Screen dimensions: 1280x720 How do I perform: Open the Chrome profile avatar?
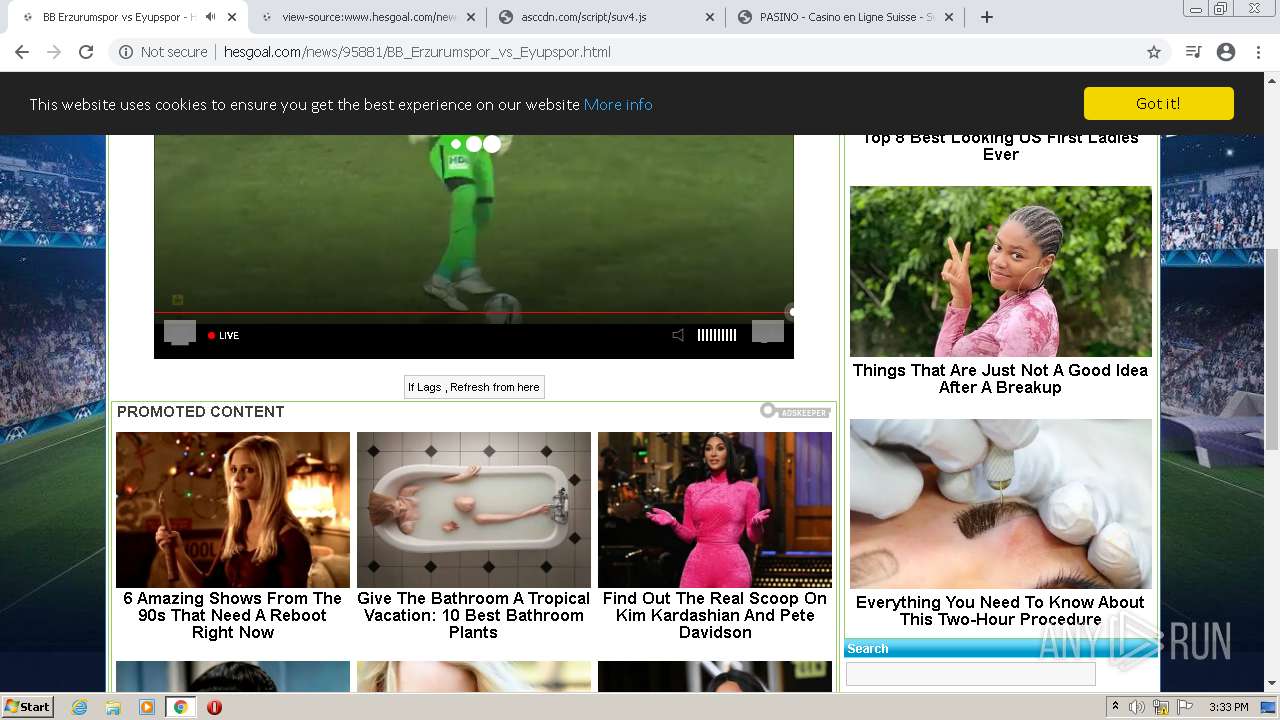(1226, 52)
